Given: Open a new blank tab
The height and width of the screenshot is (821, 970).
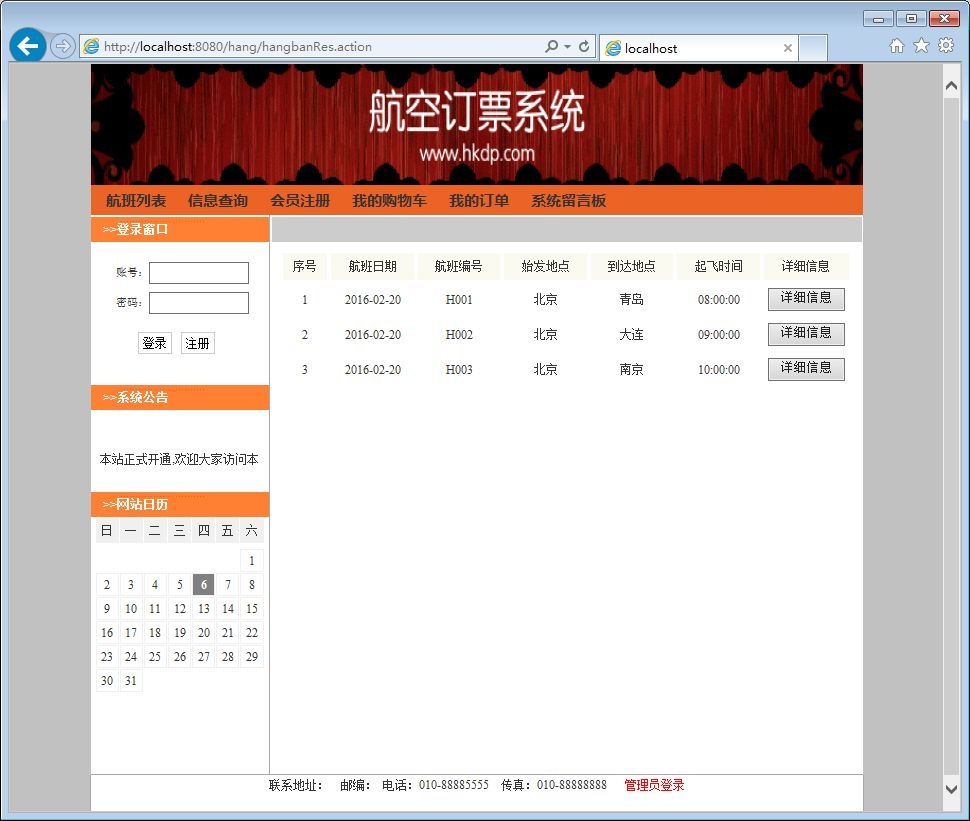Looking at the screenshot, I should pos(813,48).
